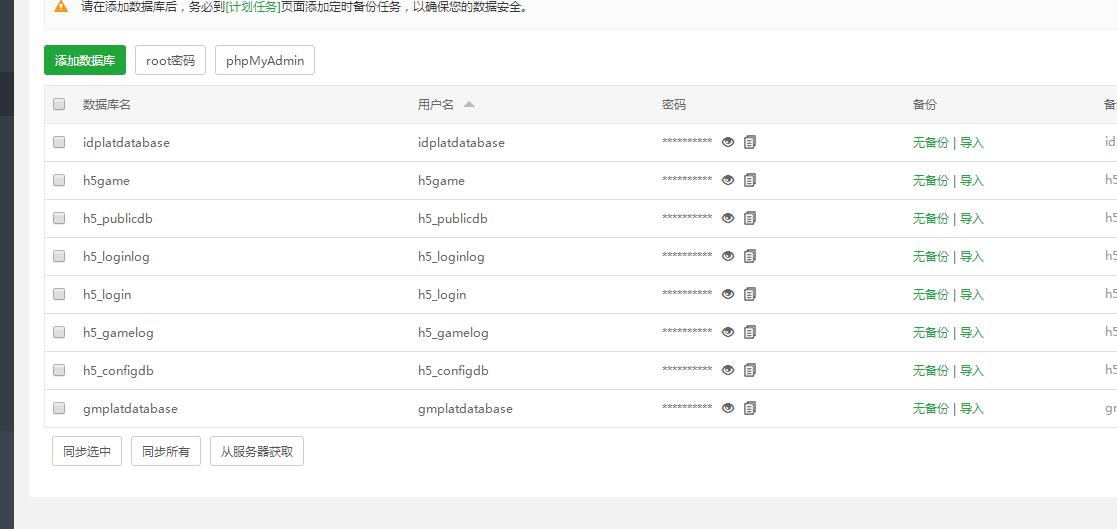Click 导入 for h5_publicdb

pyautogui.click(x=972, y=219)
